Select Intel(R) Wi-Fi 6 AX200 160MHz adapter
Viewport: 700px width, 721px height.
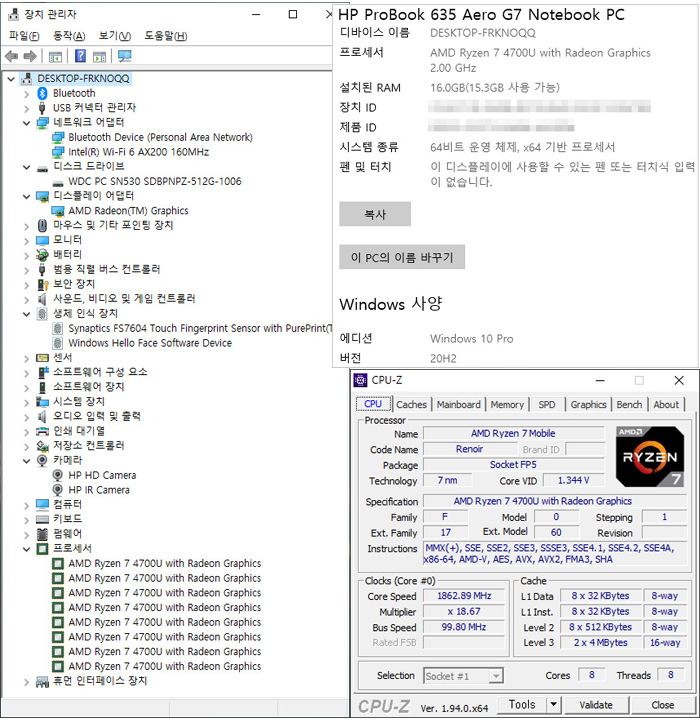[x=138, y=152]
